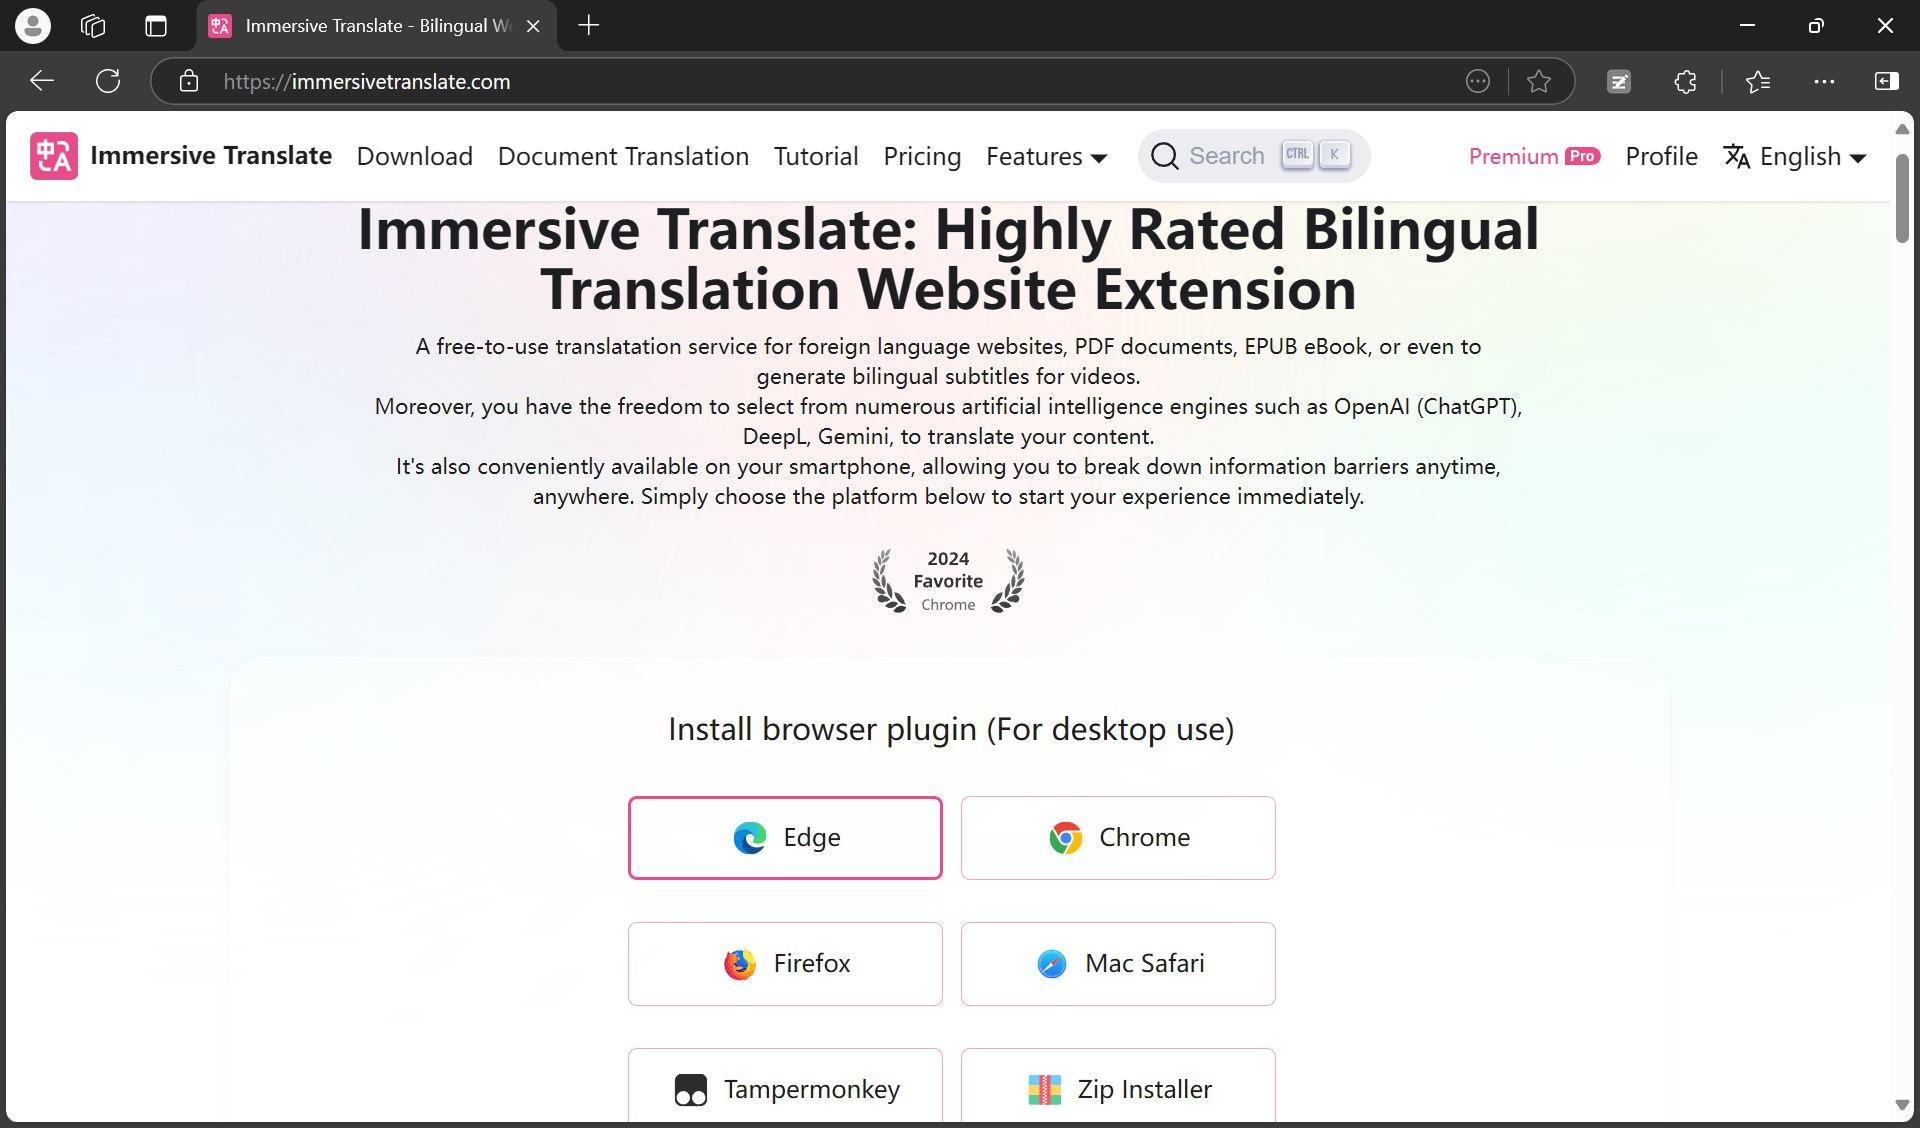Expand the Features dropdown menu

point(1046,157)
